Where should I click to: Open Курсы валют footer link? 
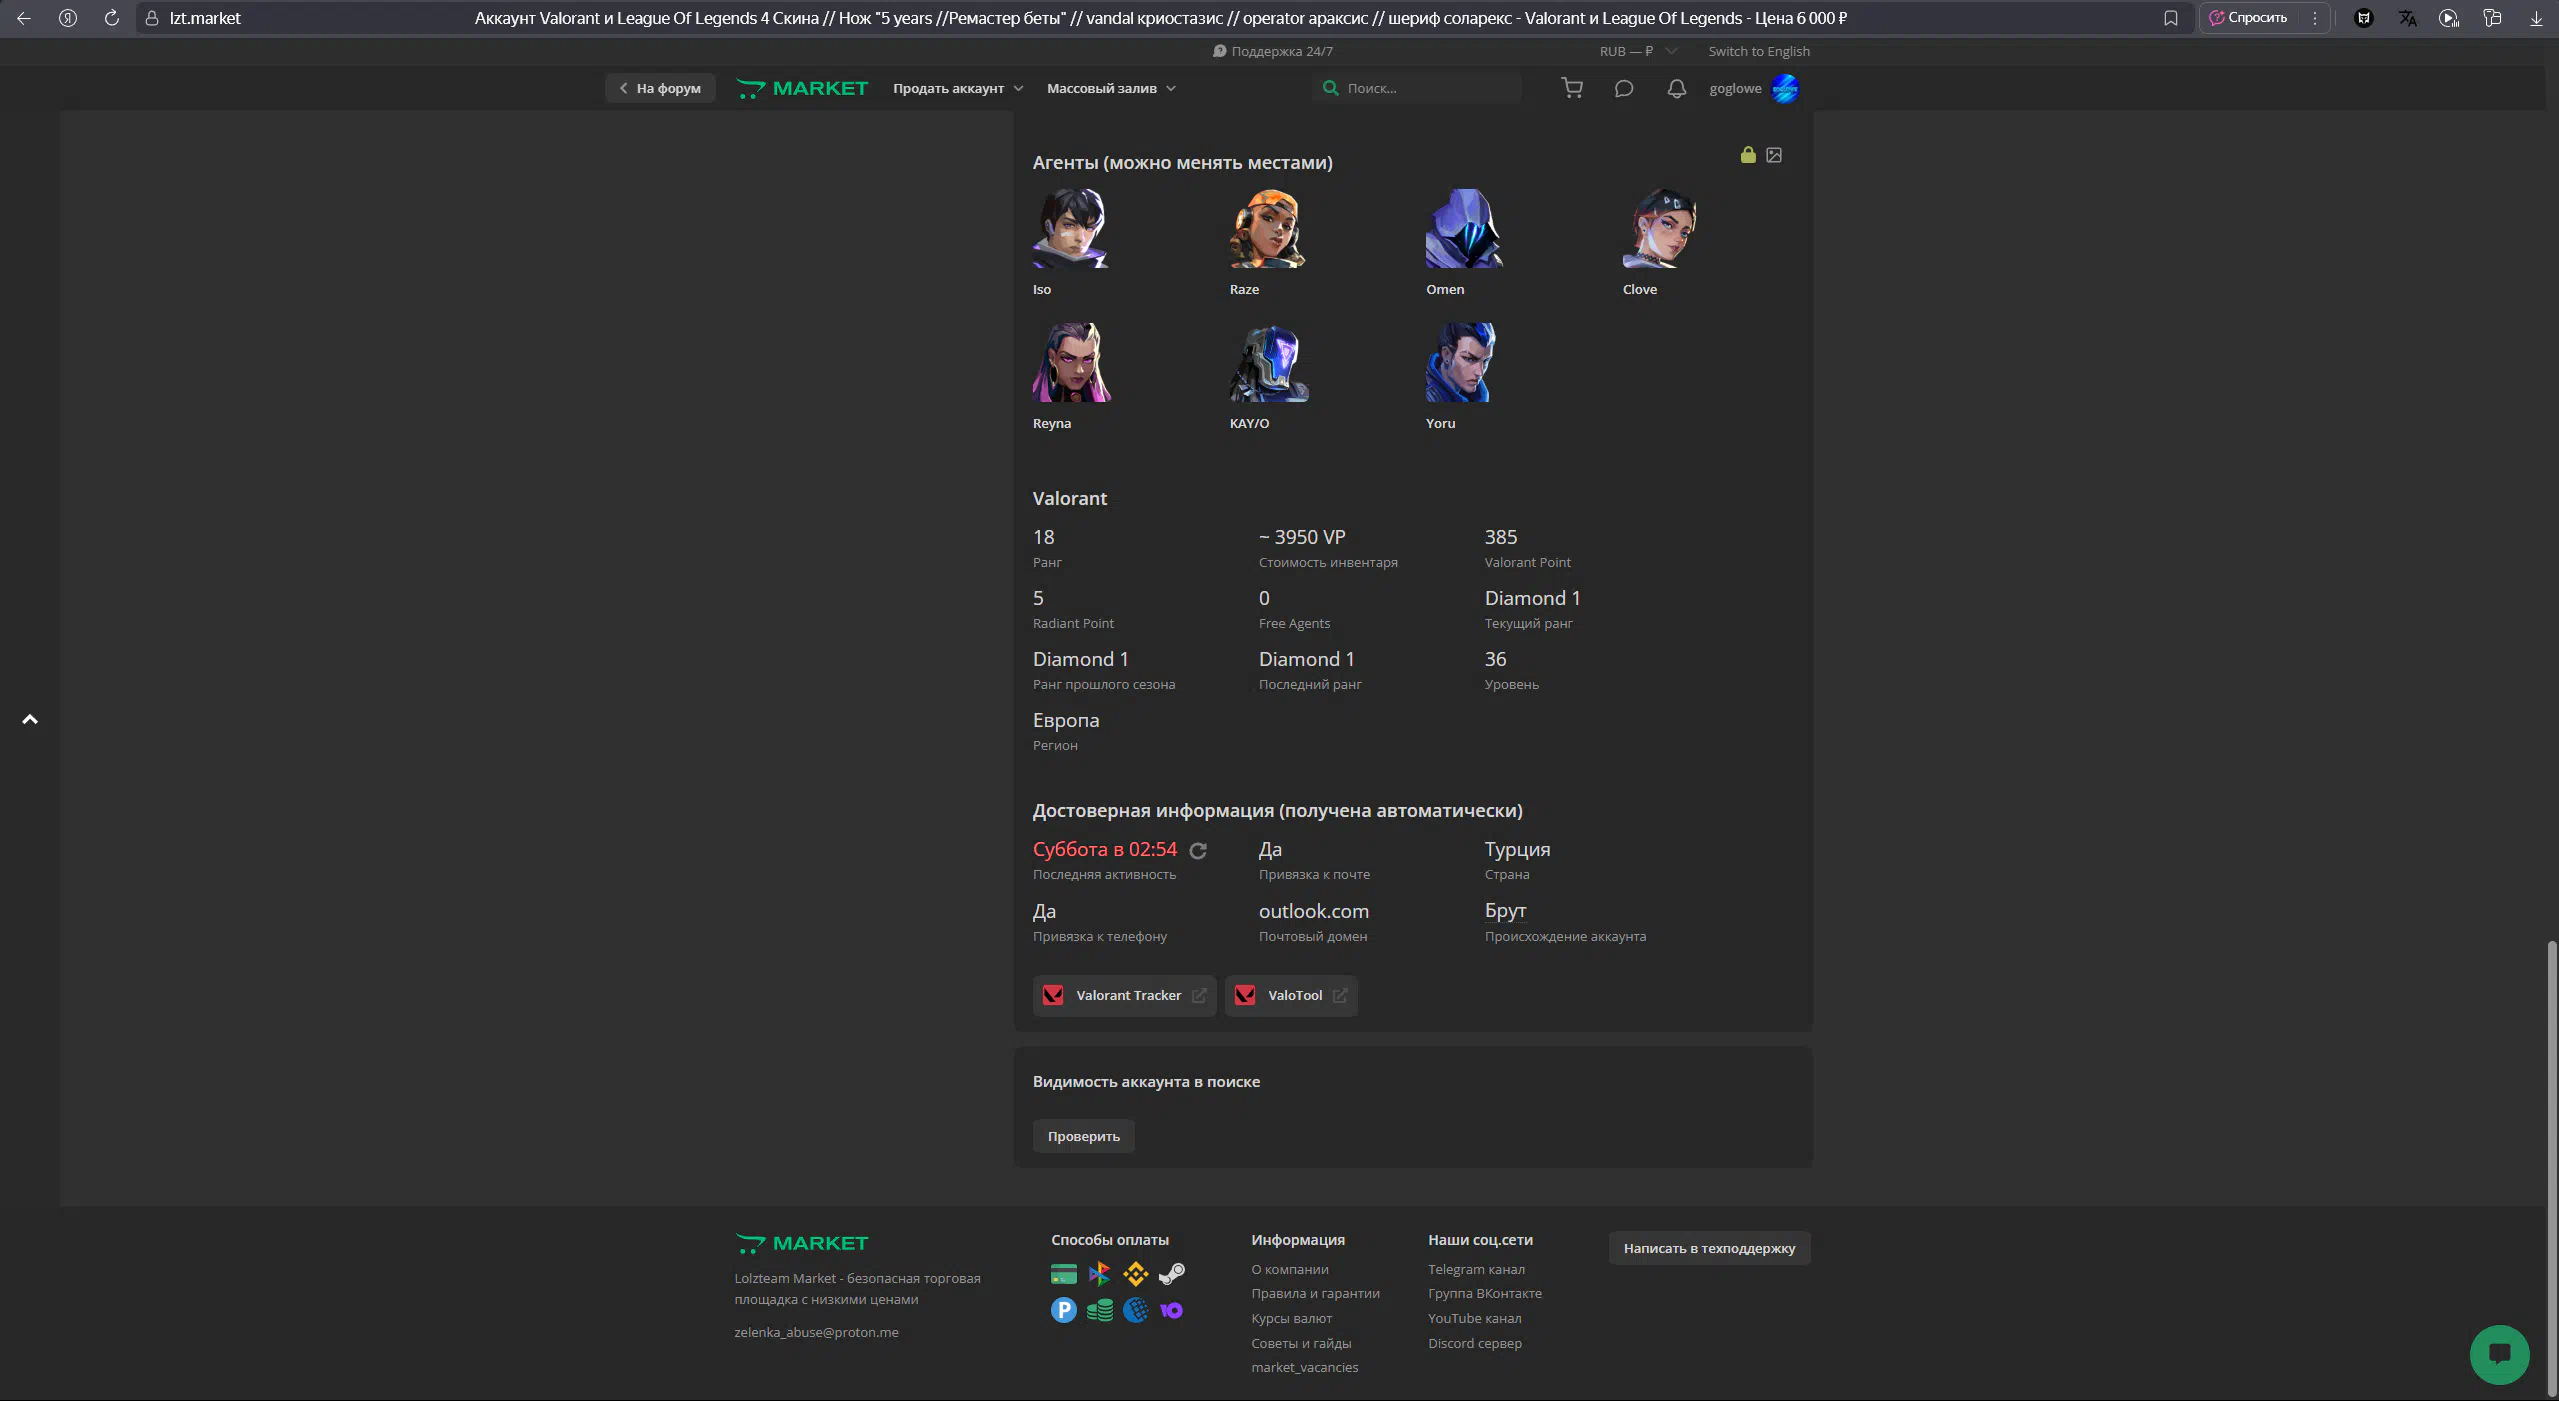1291,1318
